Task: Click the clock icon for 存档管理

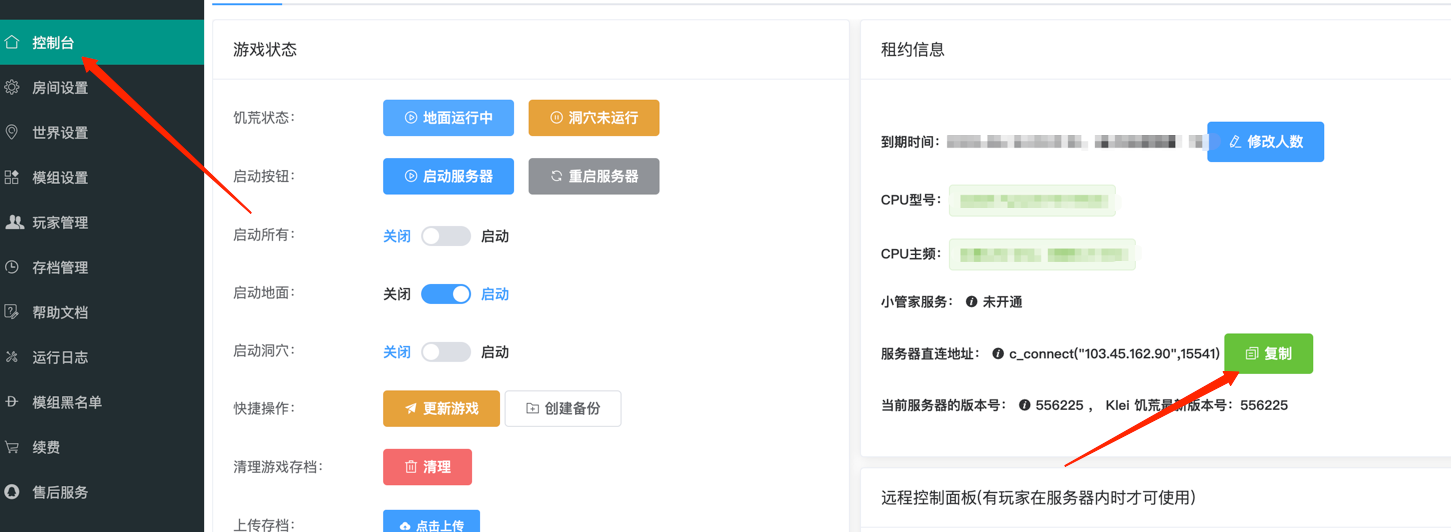Action: [x=12, y=267]
